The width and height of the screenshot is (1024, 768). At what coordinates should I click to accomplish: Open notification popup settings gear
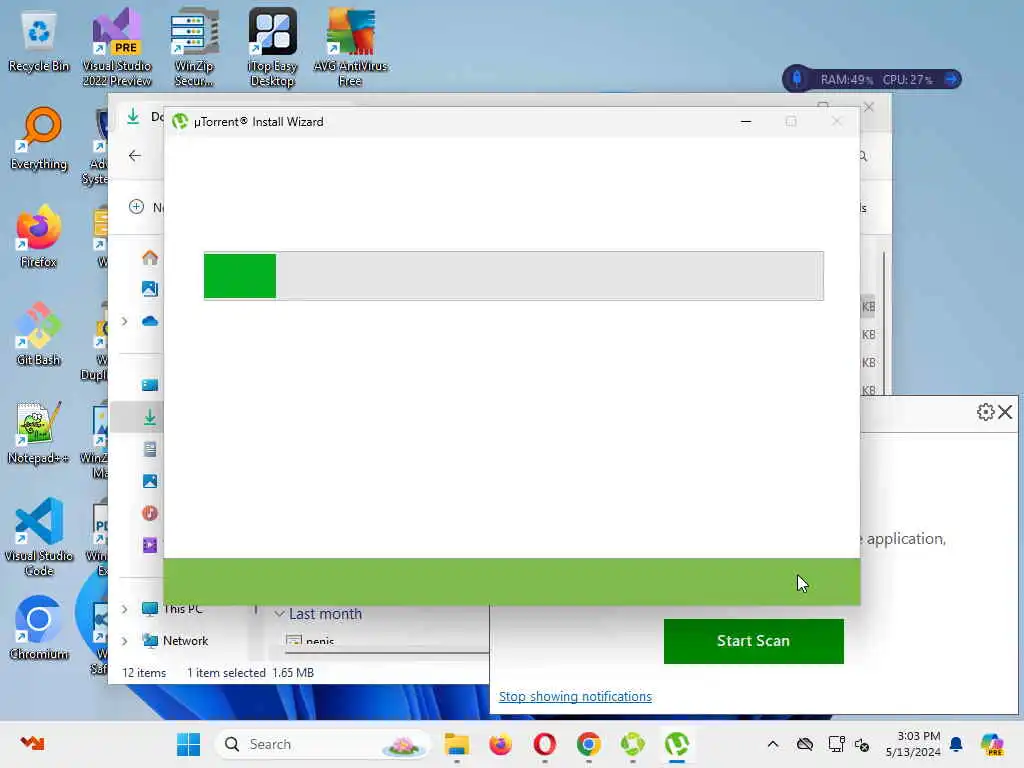(x=985, y=412)
